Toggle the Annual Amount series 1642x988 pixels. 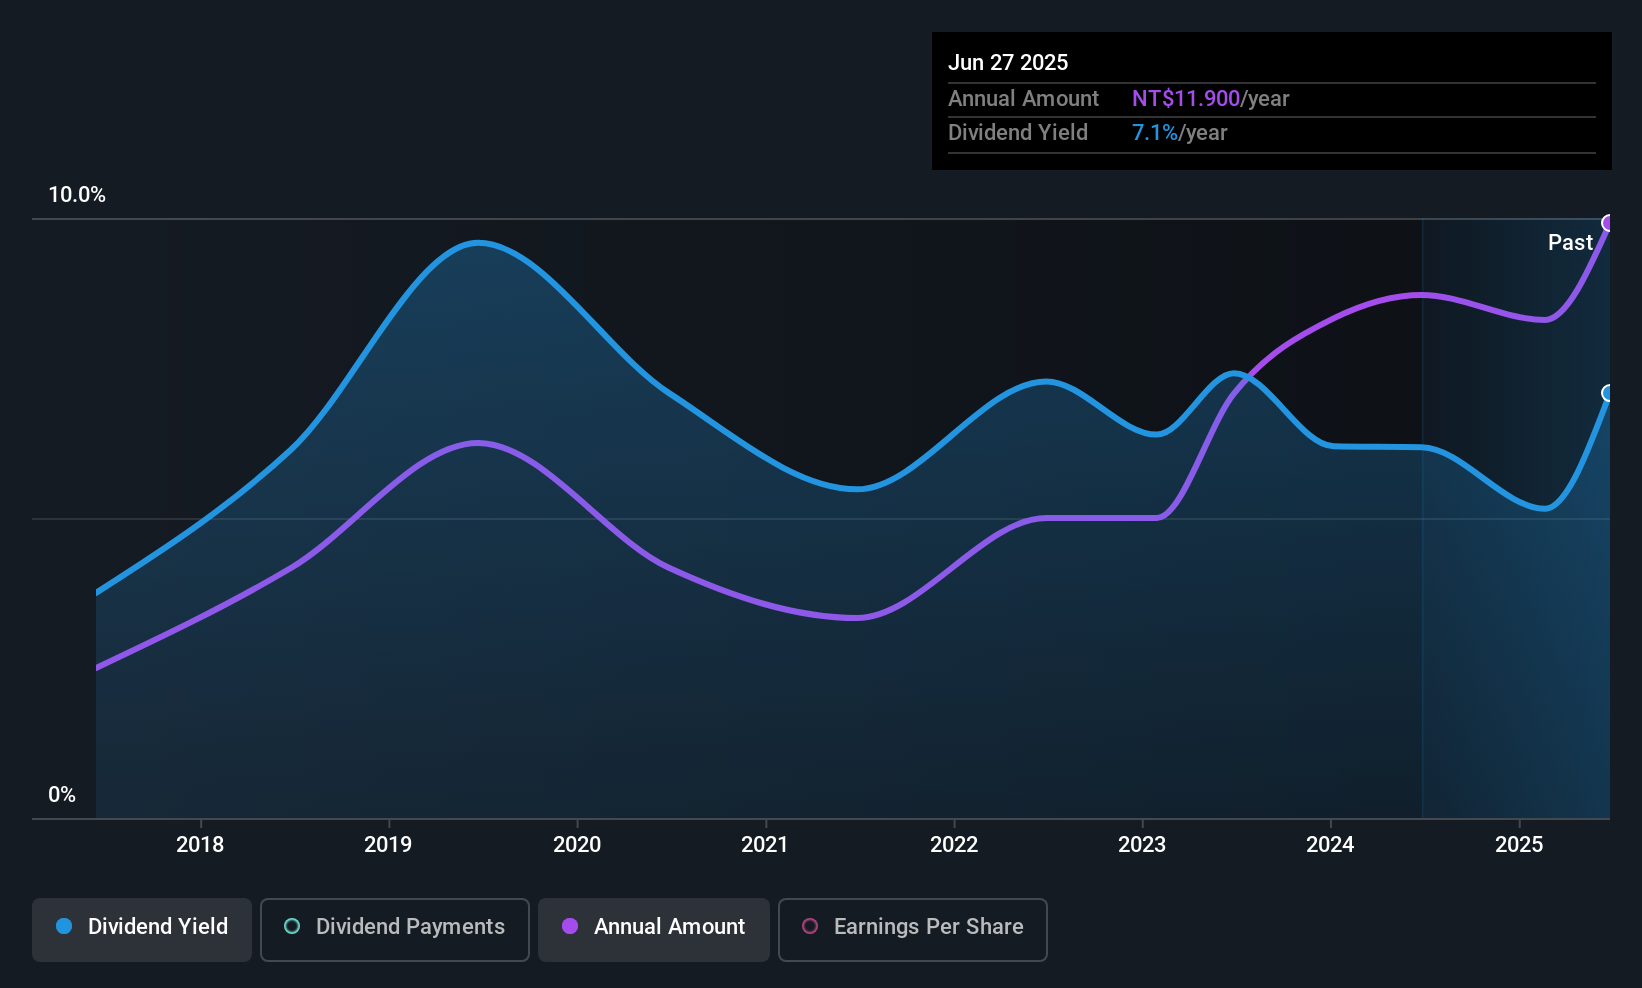tap(654, 930)
